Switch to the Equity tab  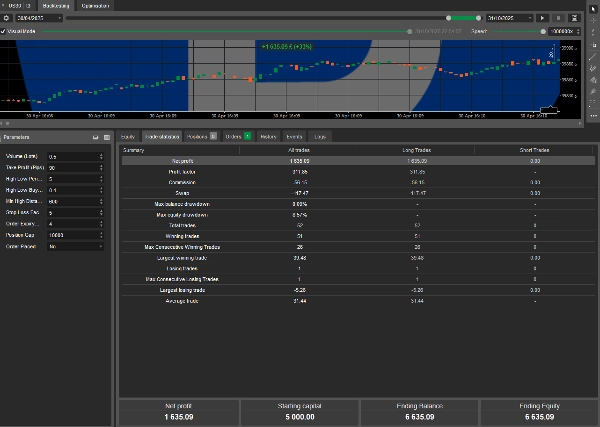click(128, 135)
